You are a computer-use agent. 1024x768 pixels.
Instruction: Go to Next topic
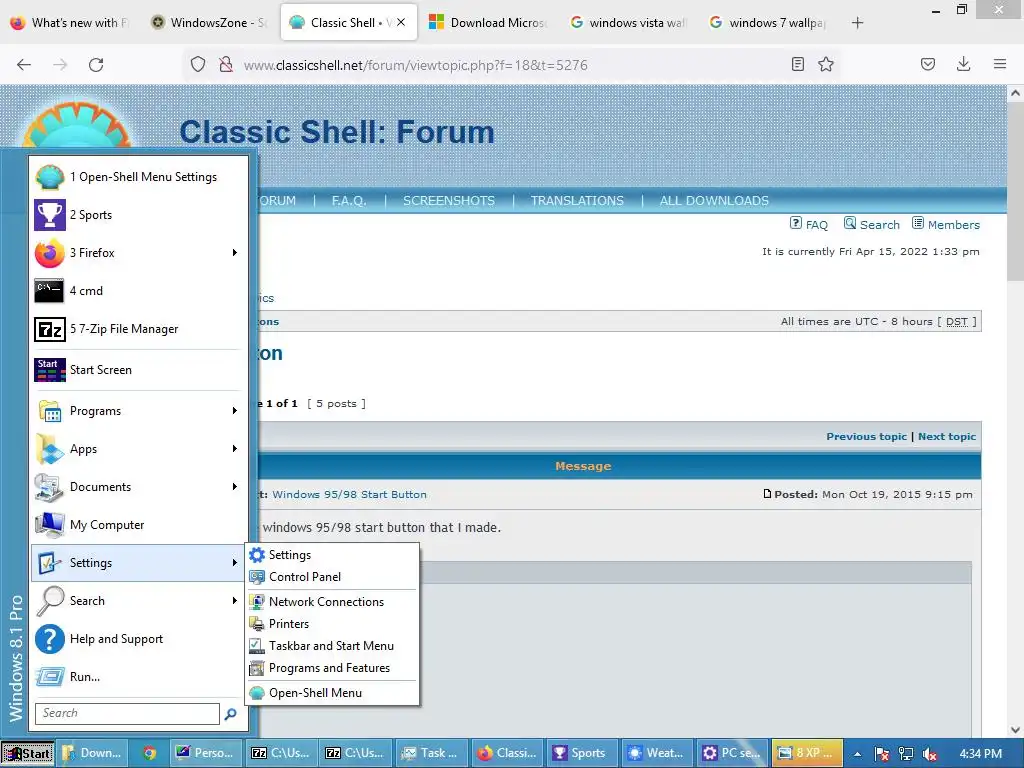pos(947,436)
